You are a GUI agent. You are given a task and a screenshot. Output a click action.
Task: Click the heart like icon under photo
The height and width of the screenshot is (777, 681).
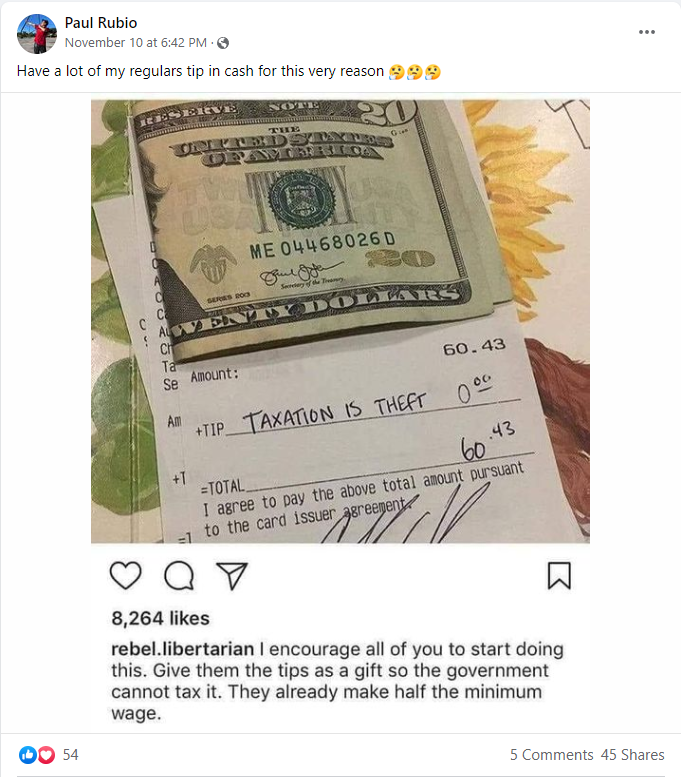point(125,575)
